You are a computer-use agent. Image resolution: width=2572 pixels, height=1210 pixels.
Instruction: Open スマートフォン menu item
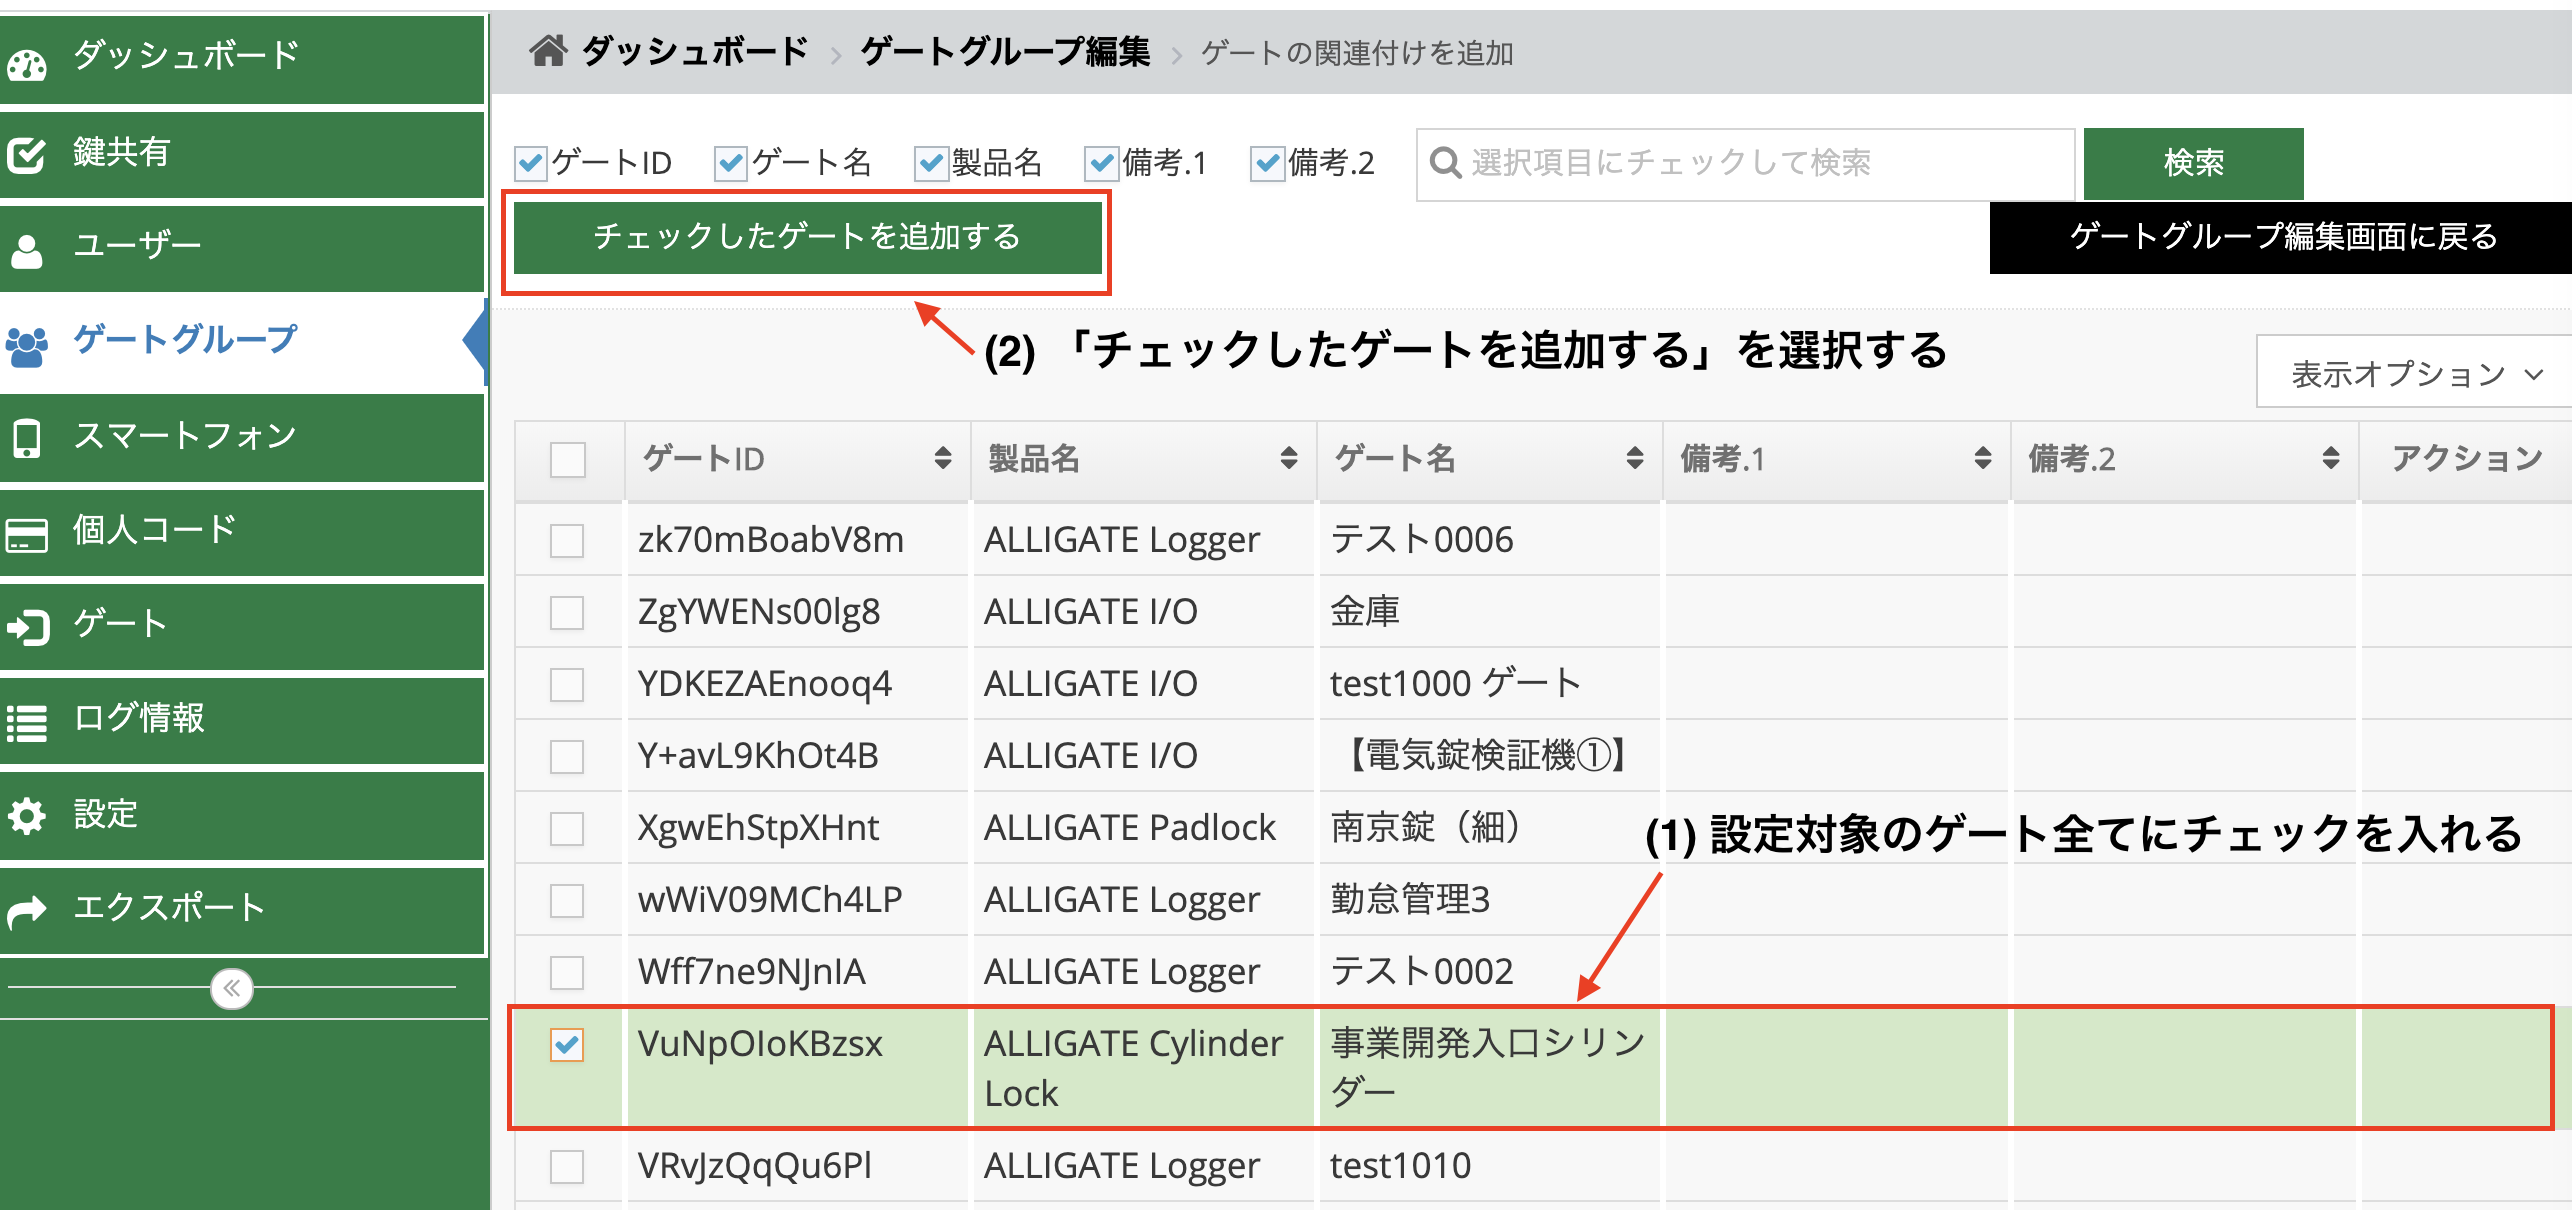(x=243, y=437)
